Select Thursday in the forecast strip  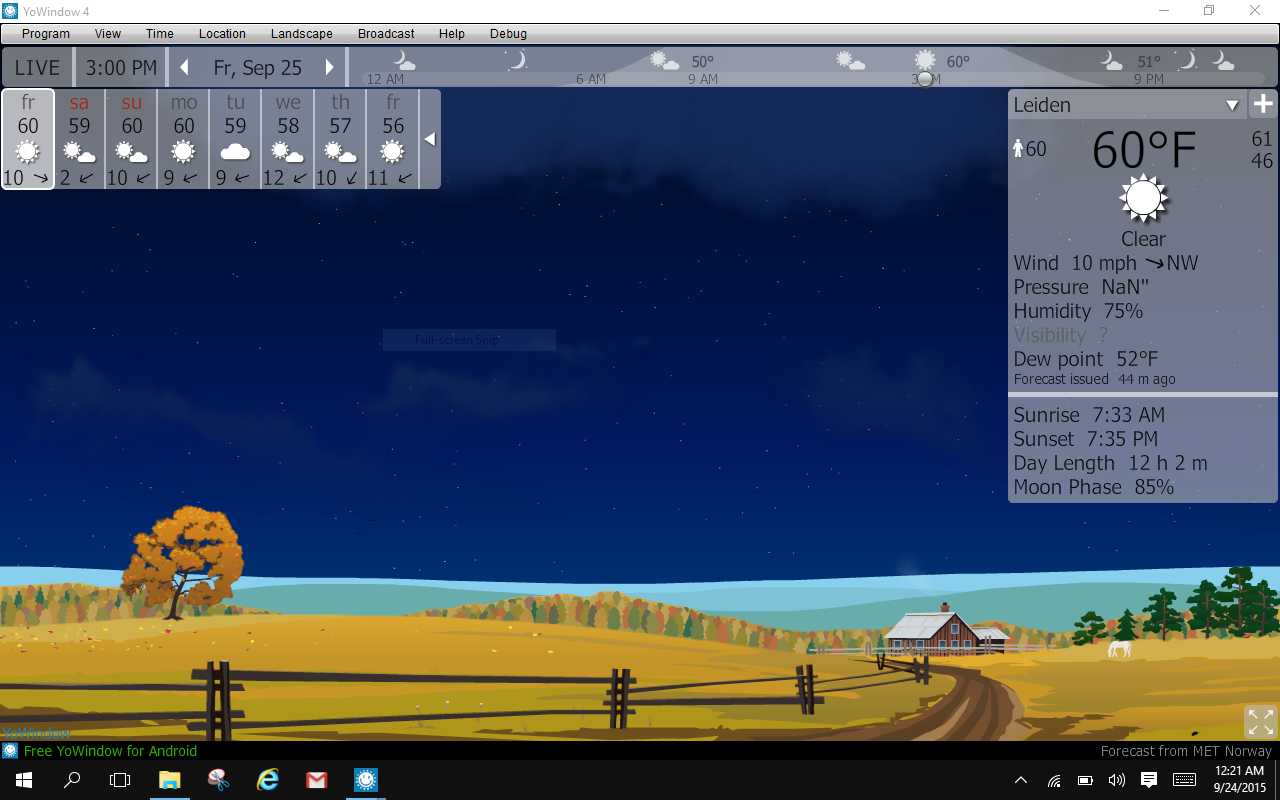[x=340, y=139]
